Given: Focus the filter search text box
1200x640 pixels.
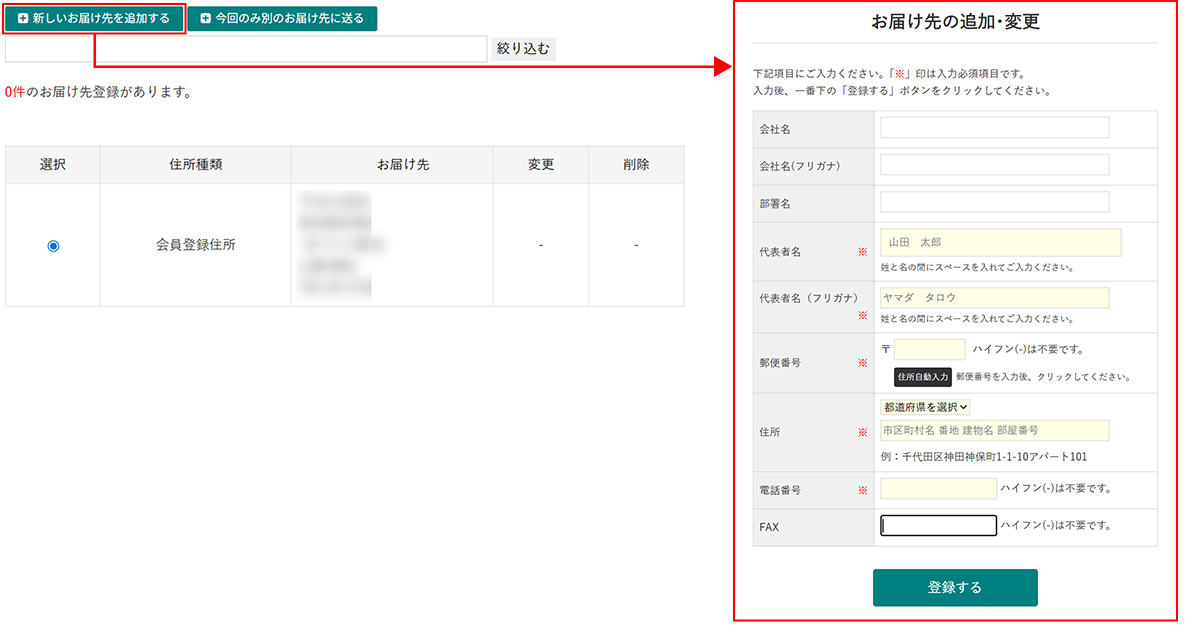Looking at the screenshot, I should (246, 49).
